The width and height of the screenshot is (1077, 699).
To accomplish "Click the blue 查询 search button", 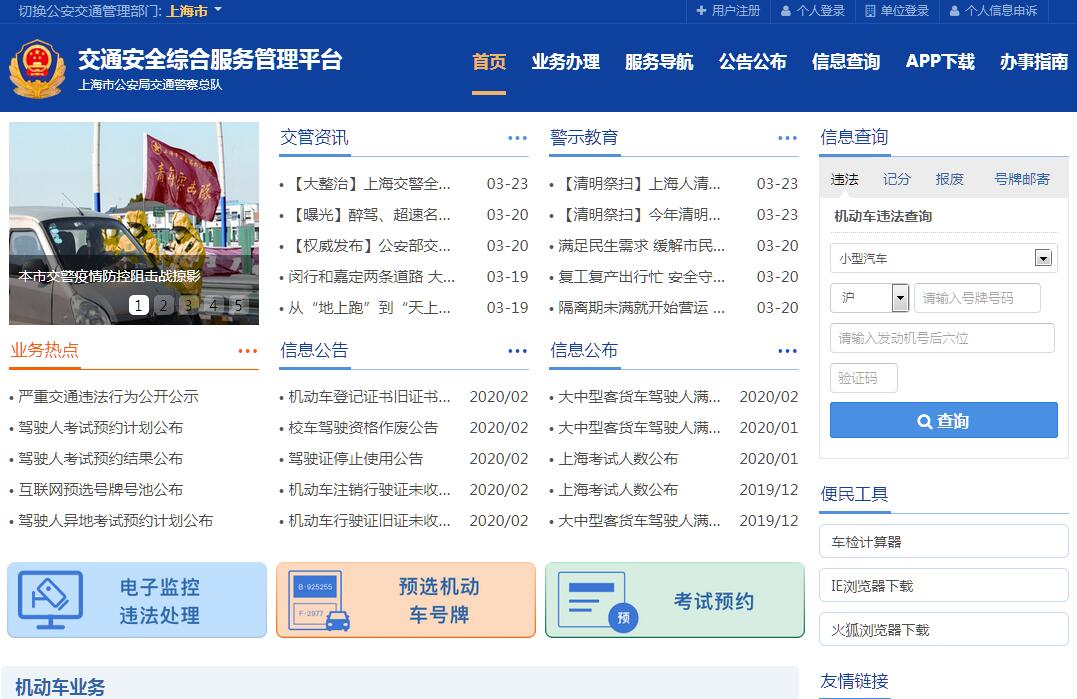I will (x=943, y=421).
